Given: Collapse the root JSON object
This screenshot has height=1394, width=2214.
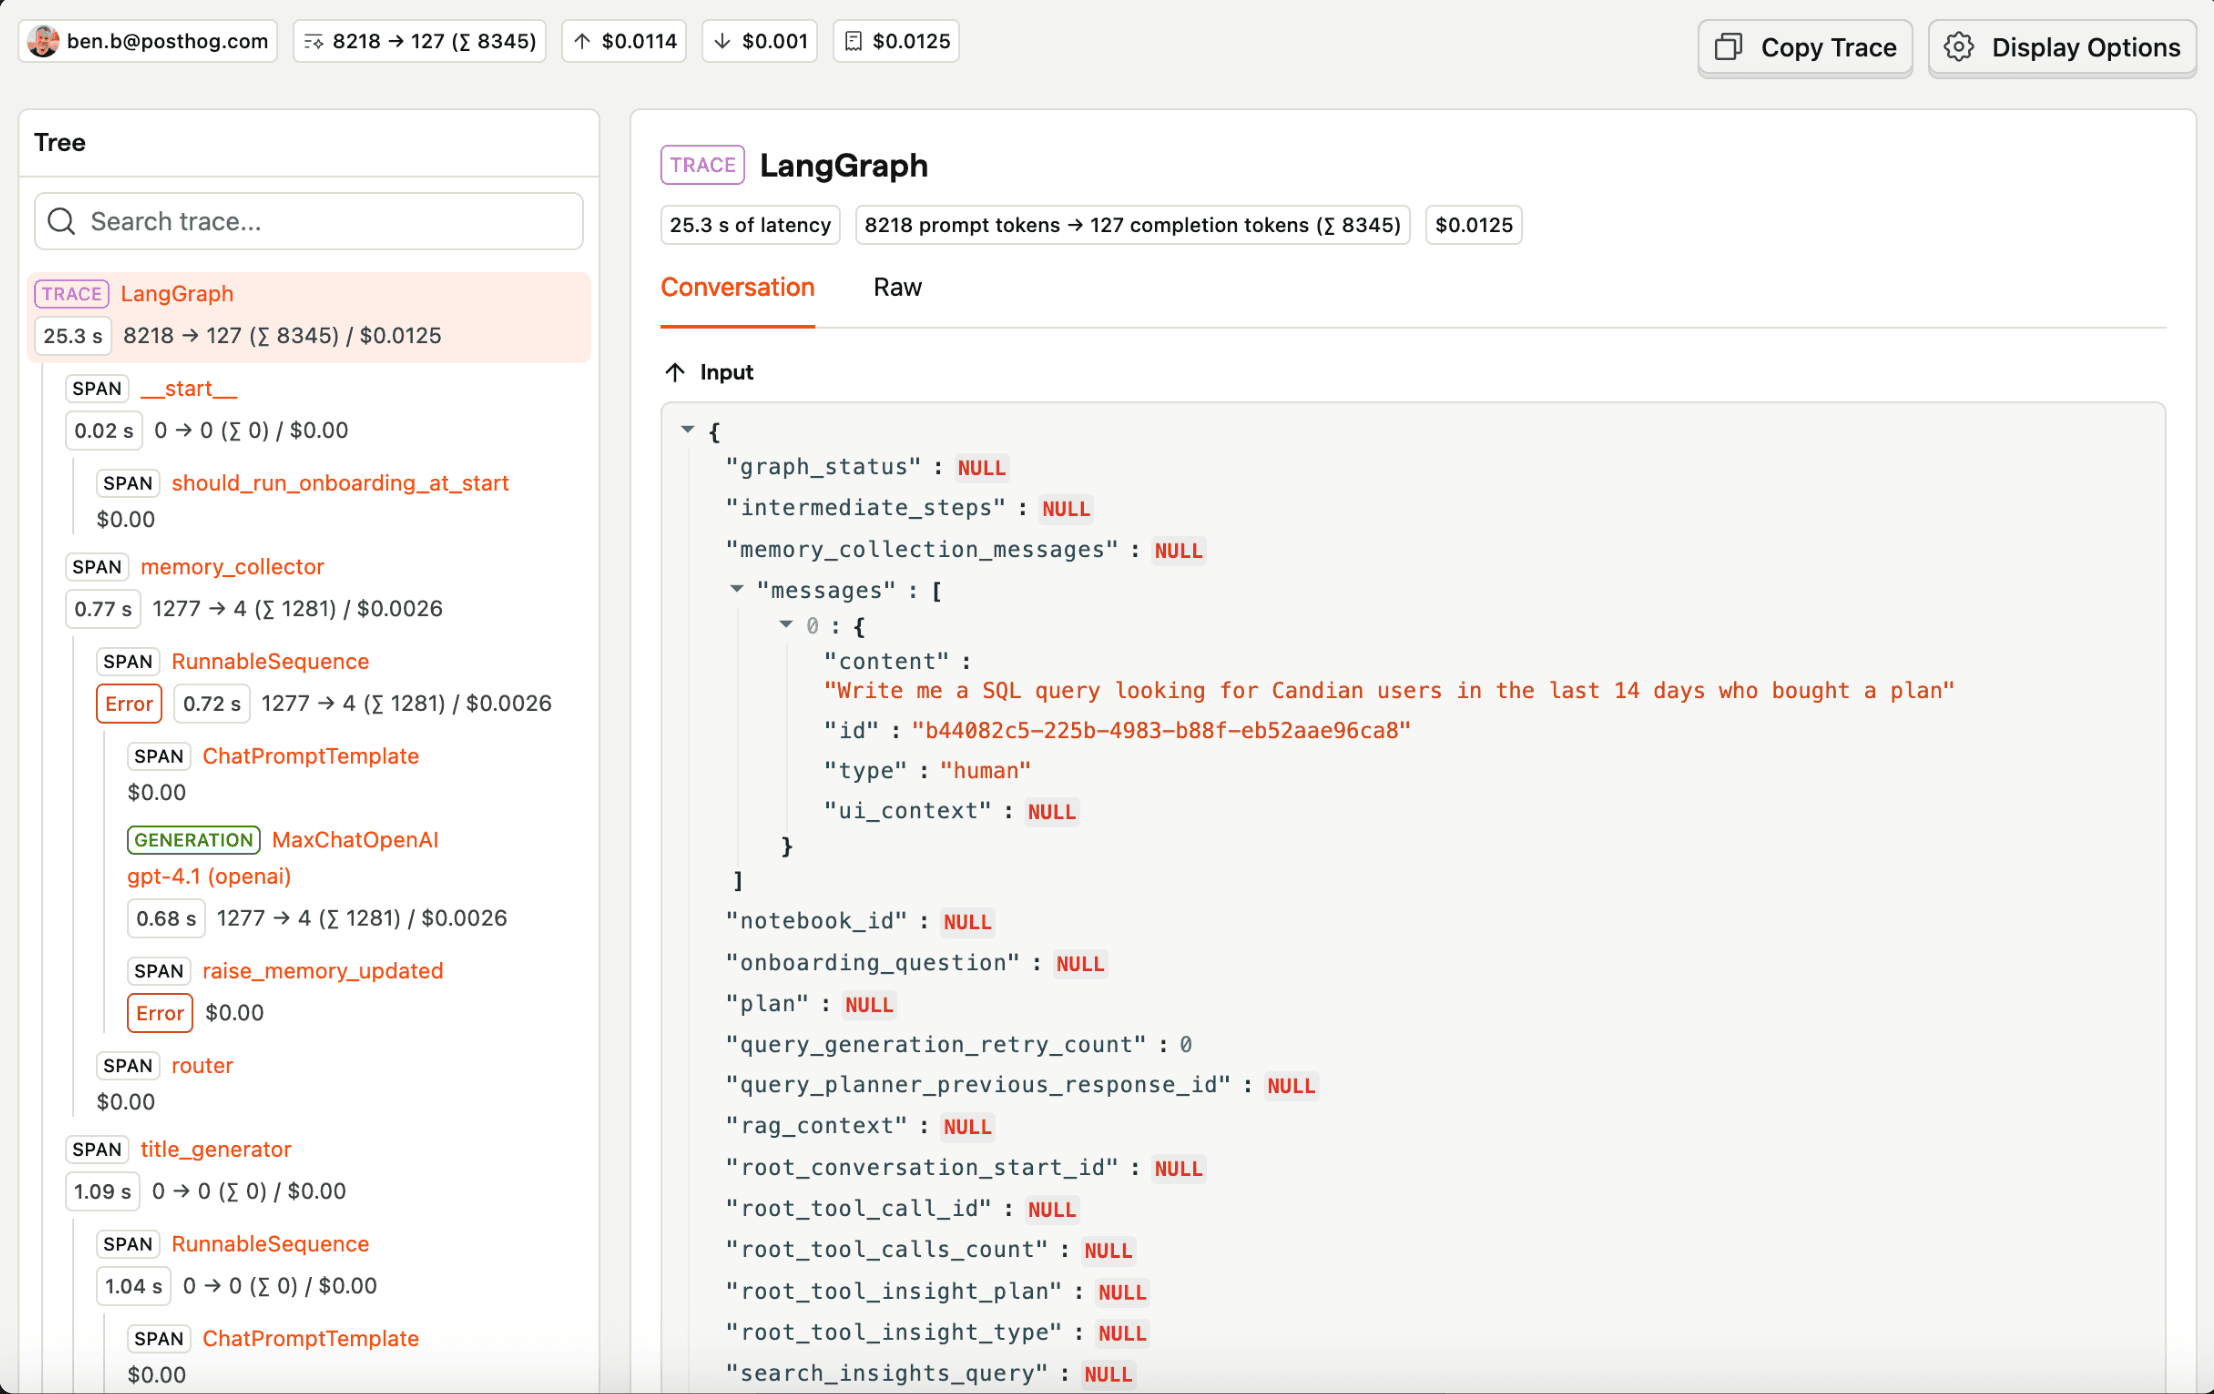Looking at the screenshot, I should point(687,430).
